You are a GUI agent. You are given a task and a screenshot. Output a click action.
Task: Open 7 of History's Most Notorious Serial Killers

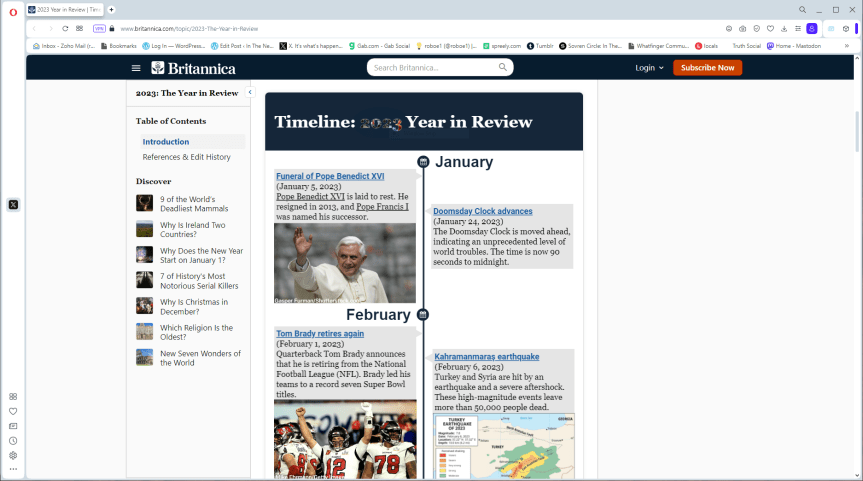click(x=199, y=281)
